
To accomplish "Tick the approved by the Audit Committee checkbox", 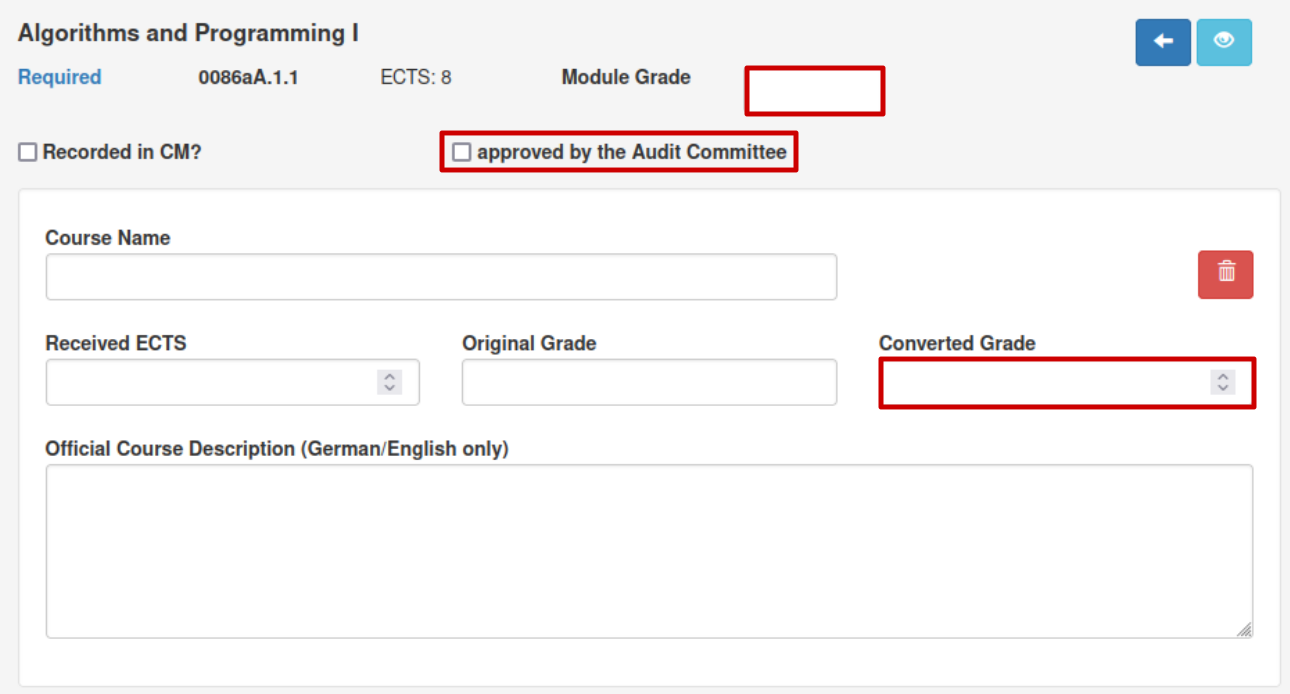I will (461, 152).
